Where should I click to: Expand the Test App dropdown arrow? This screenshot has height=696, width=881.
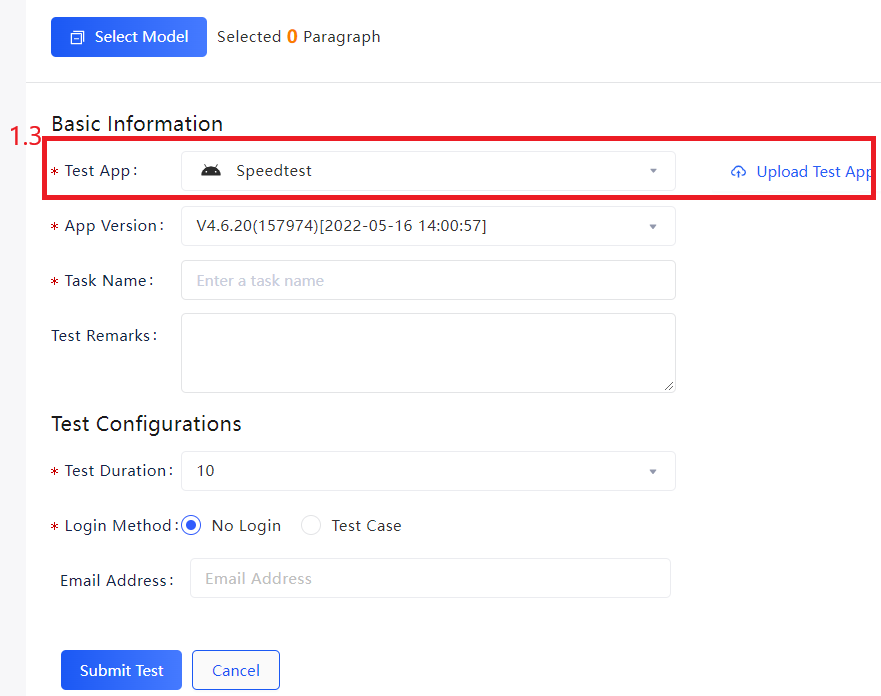[653, 171]
